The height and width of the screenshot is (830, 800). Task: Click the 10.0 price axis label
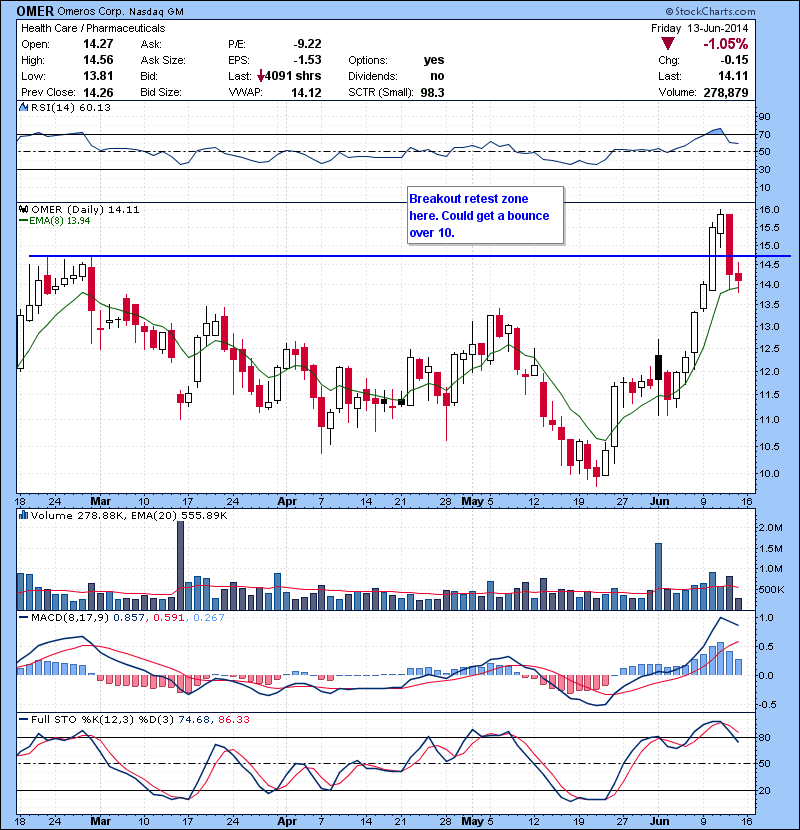pyautogui.click(x=769, y=473)
